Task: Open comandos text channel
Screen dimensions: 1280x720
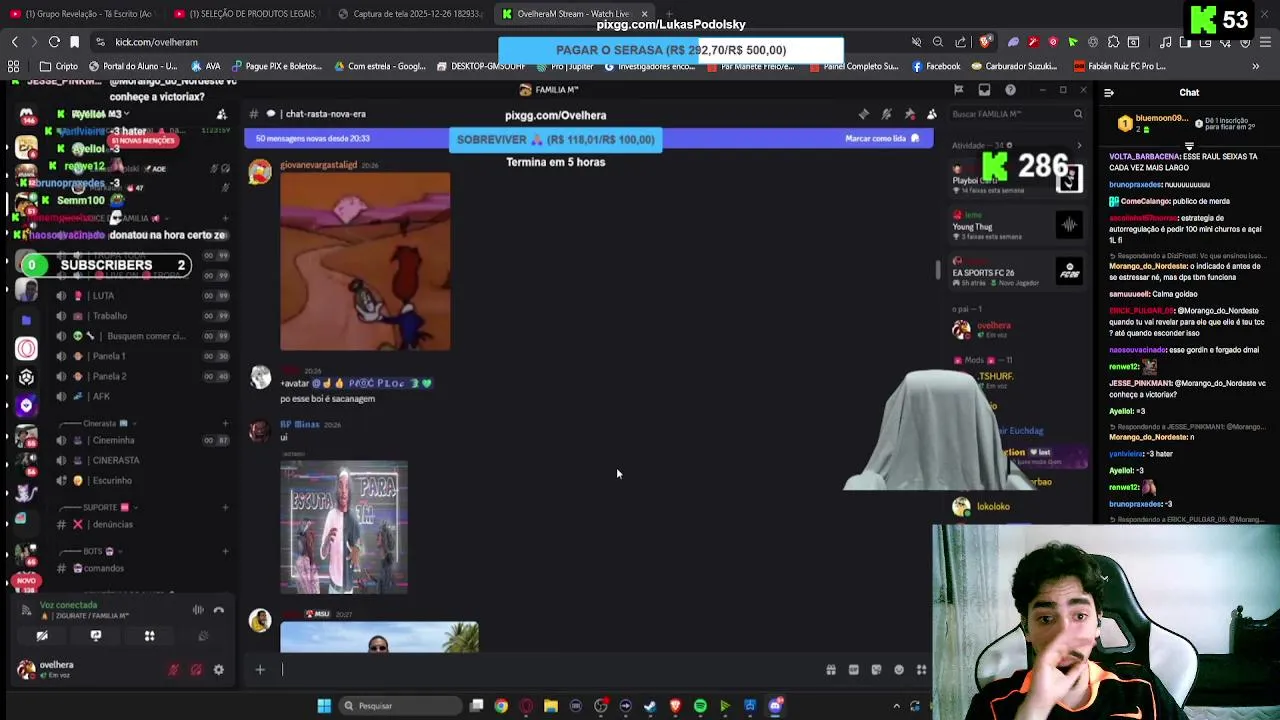Action: [140, 568]
